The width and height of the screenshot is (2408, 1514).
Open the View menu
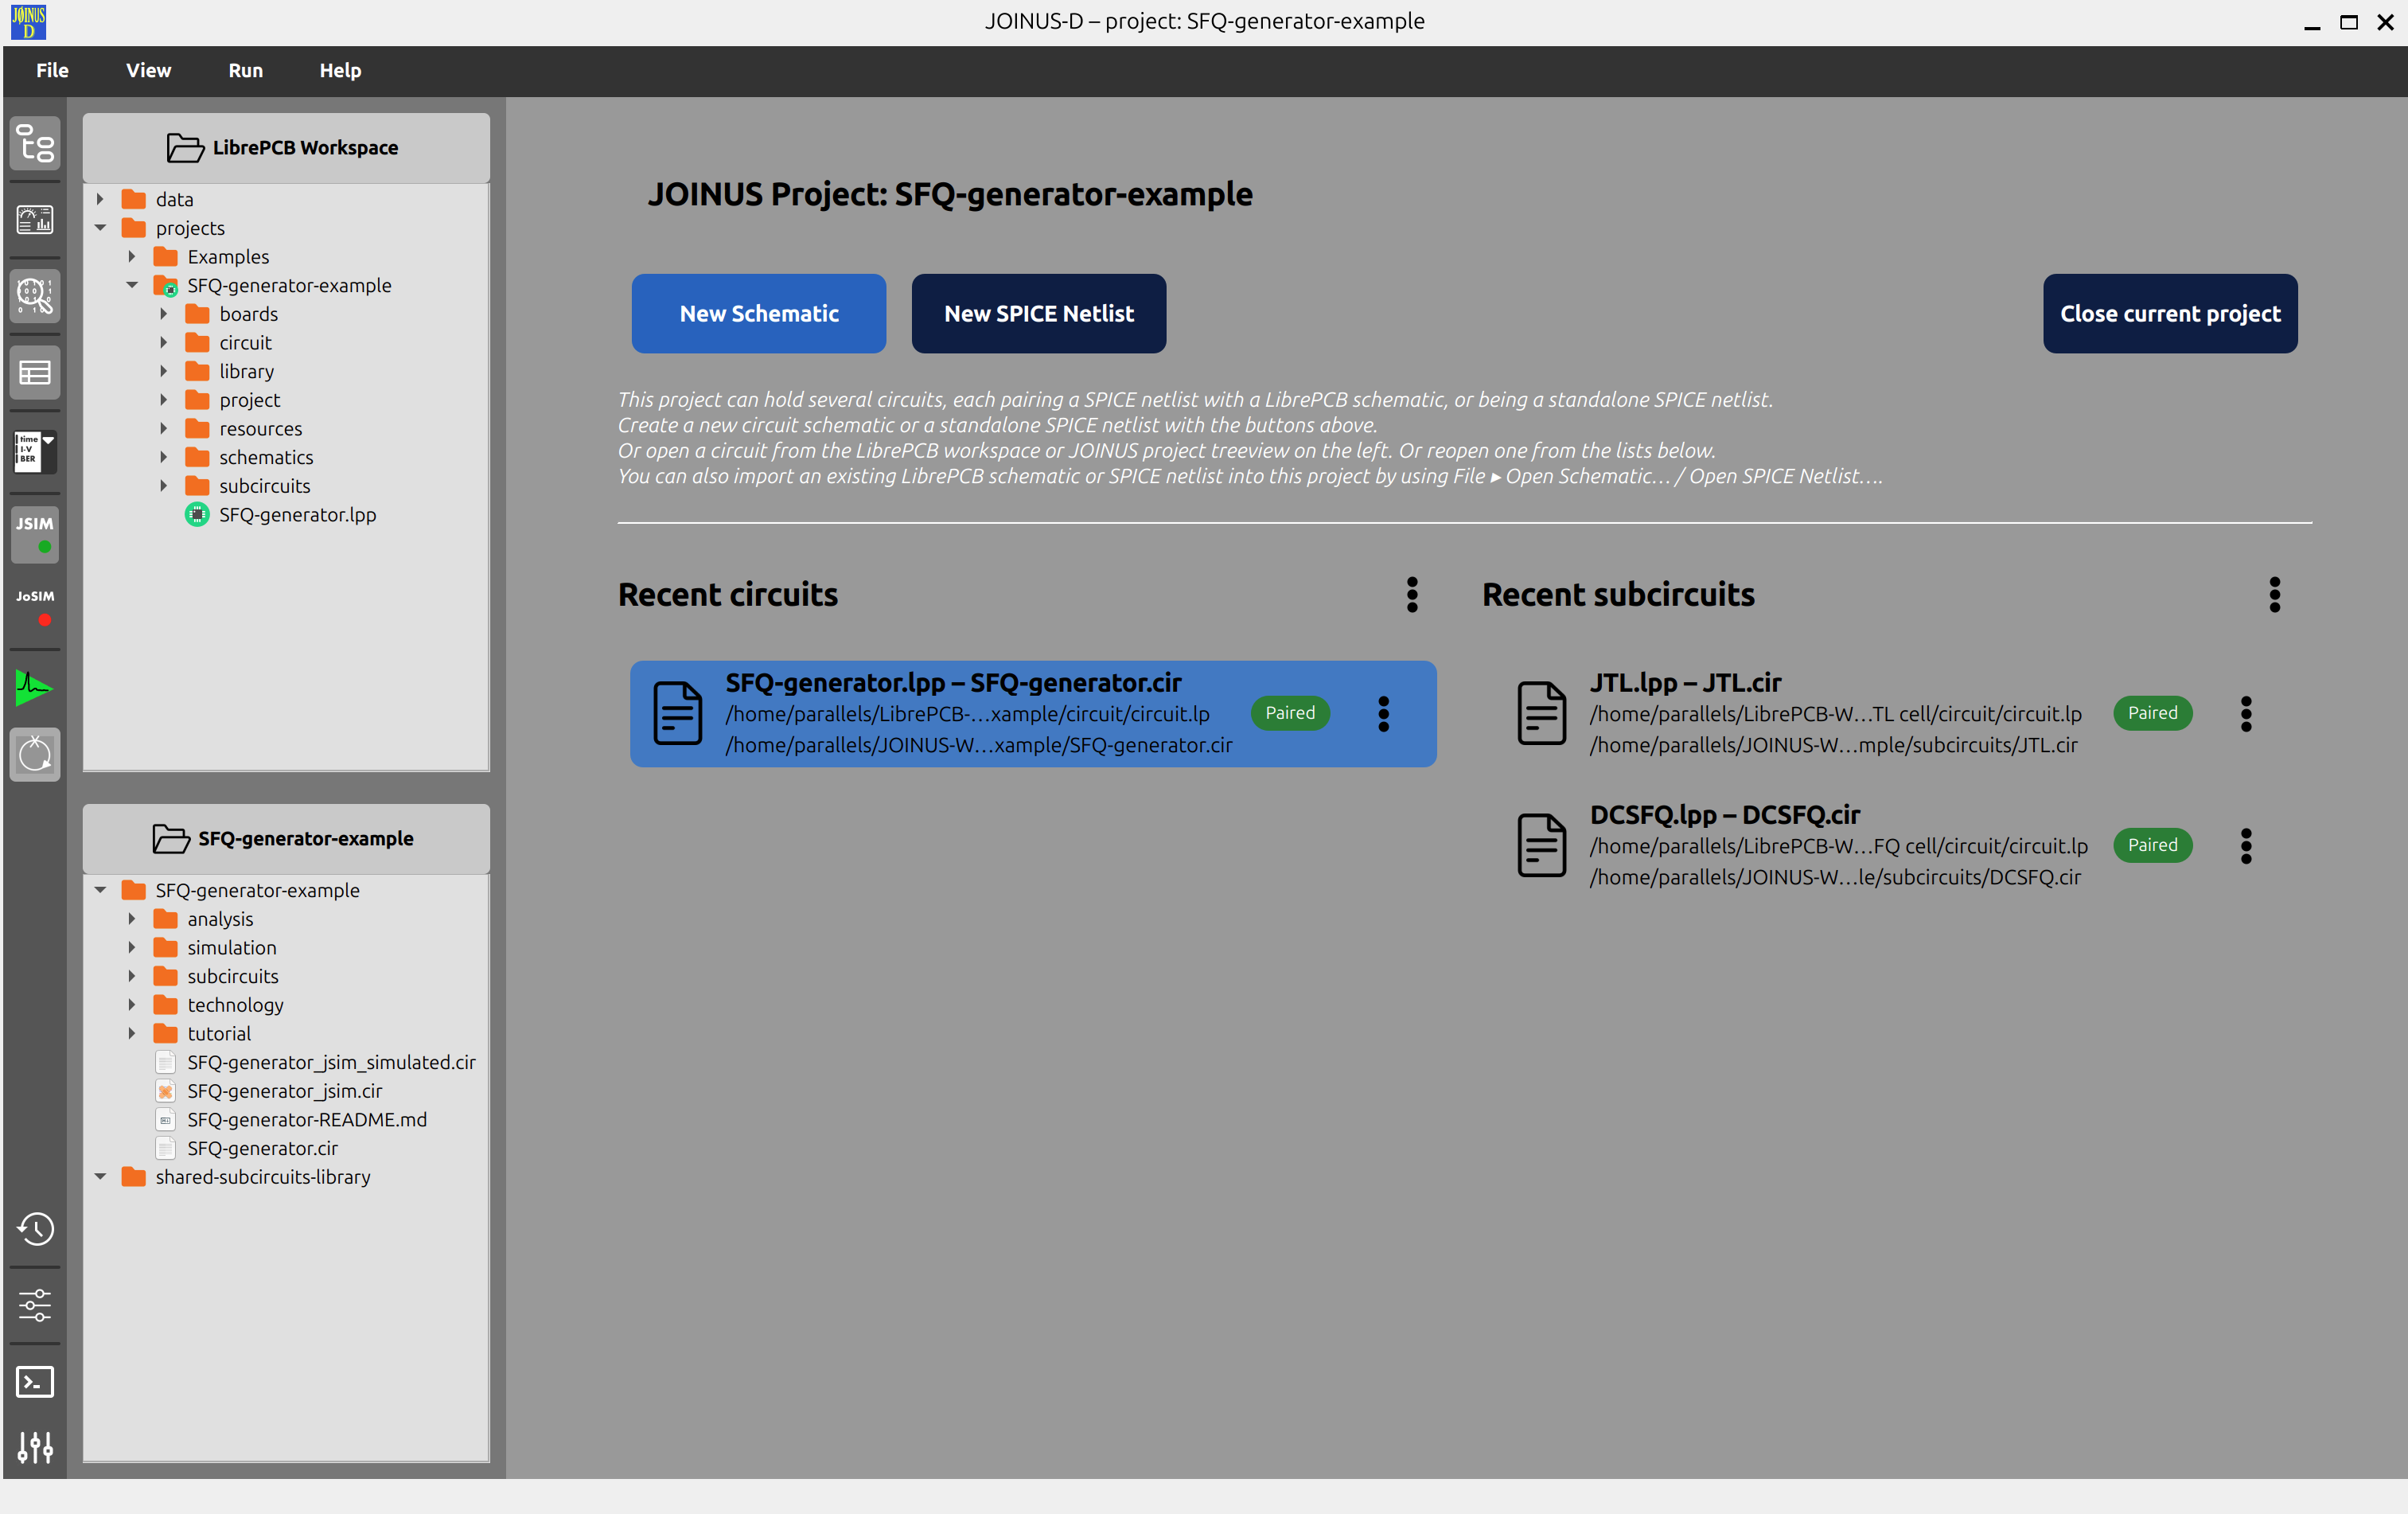click(x=148, y=70)
